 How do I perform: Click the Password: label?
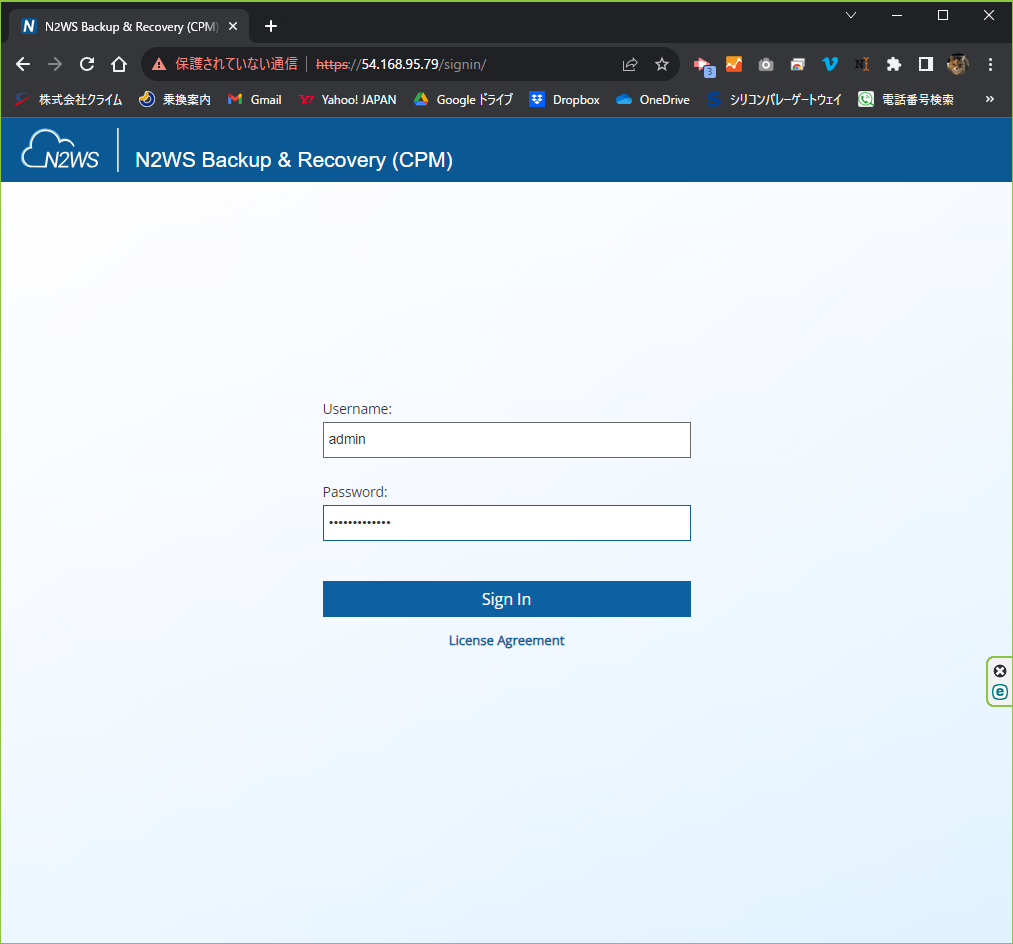tap(355, 492)
